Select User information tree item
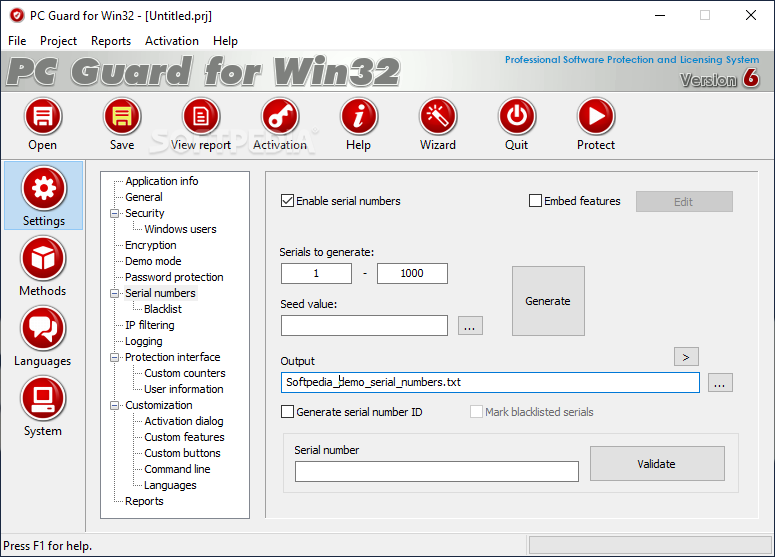The image size is (775, 557). (184, 389)
